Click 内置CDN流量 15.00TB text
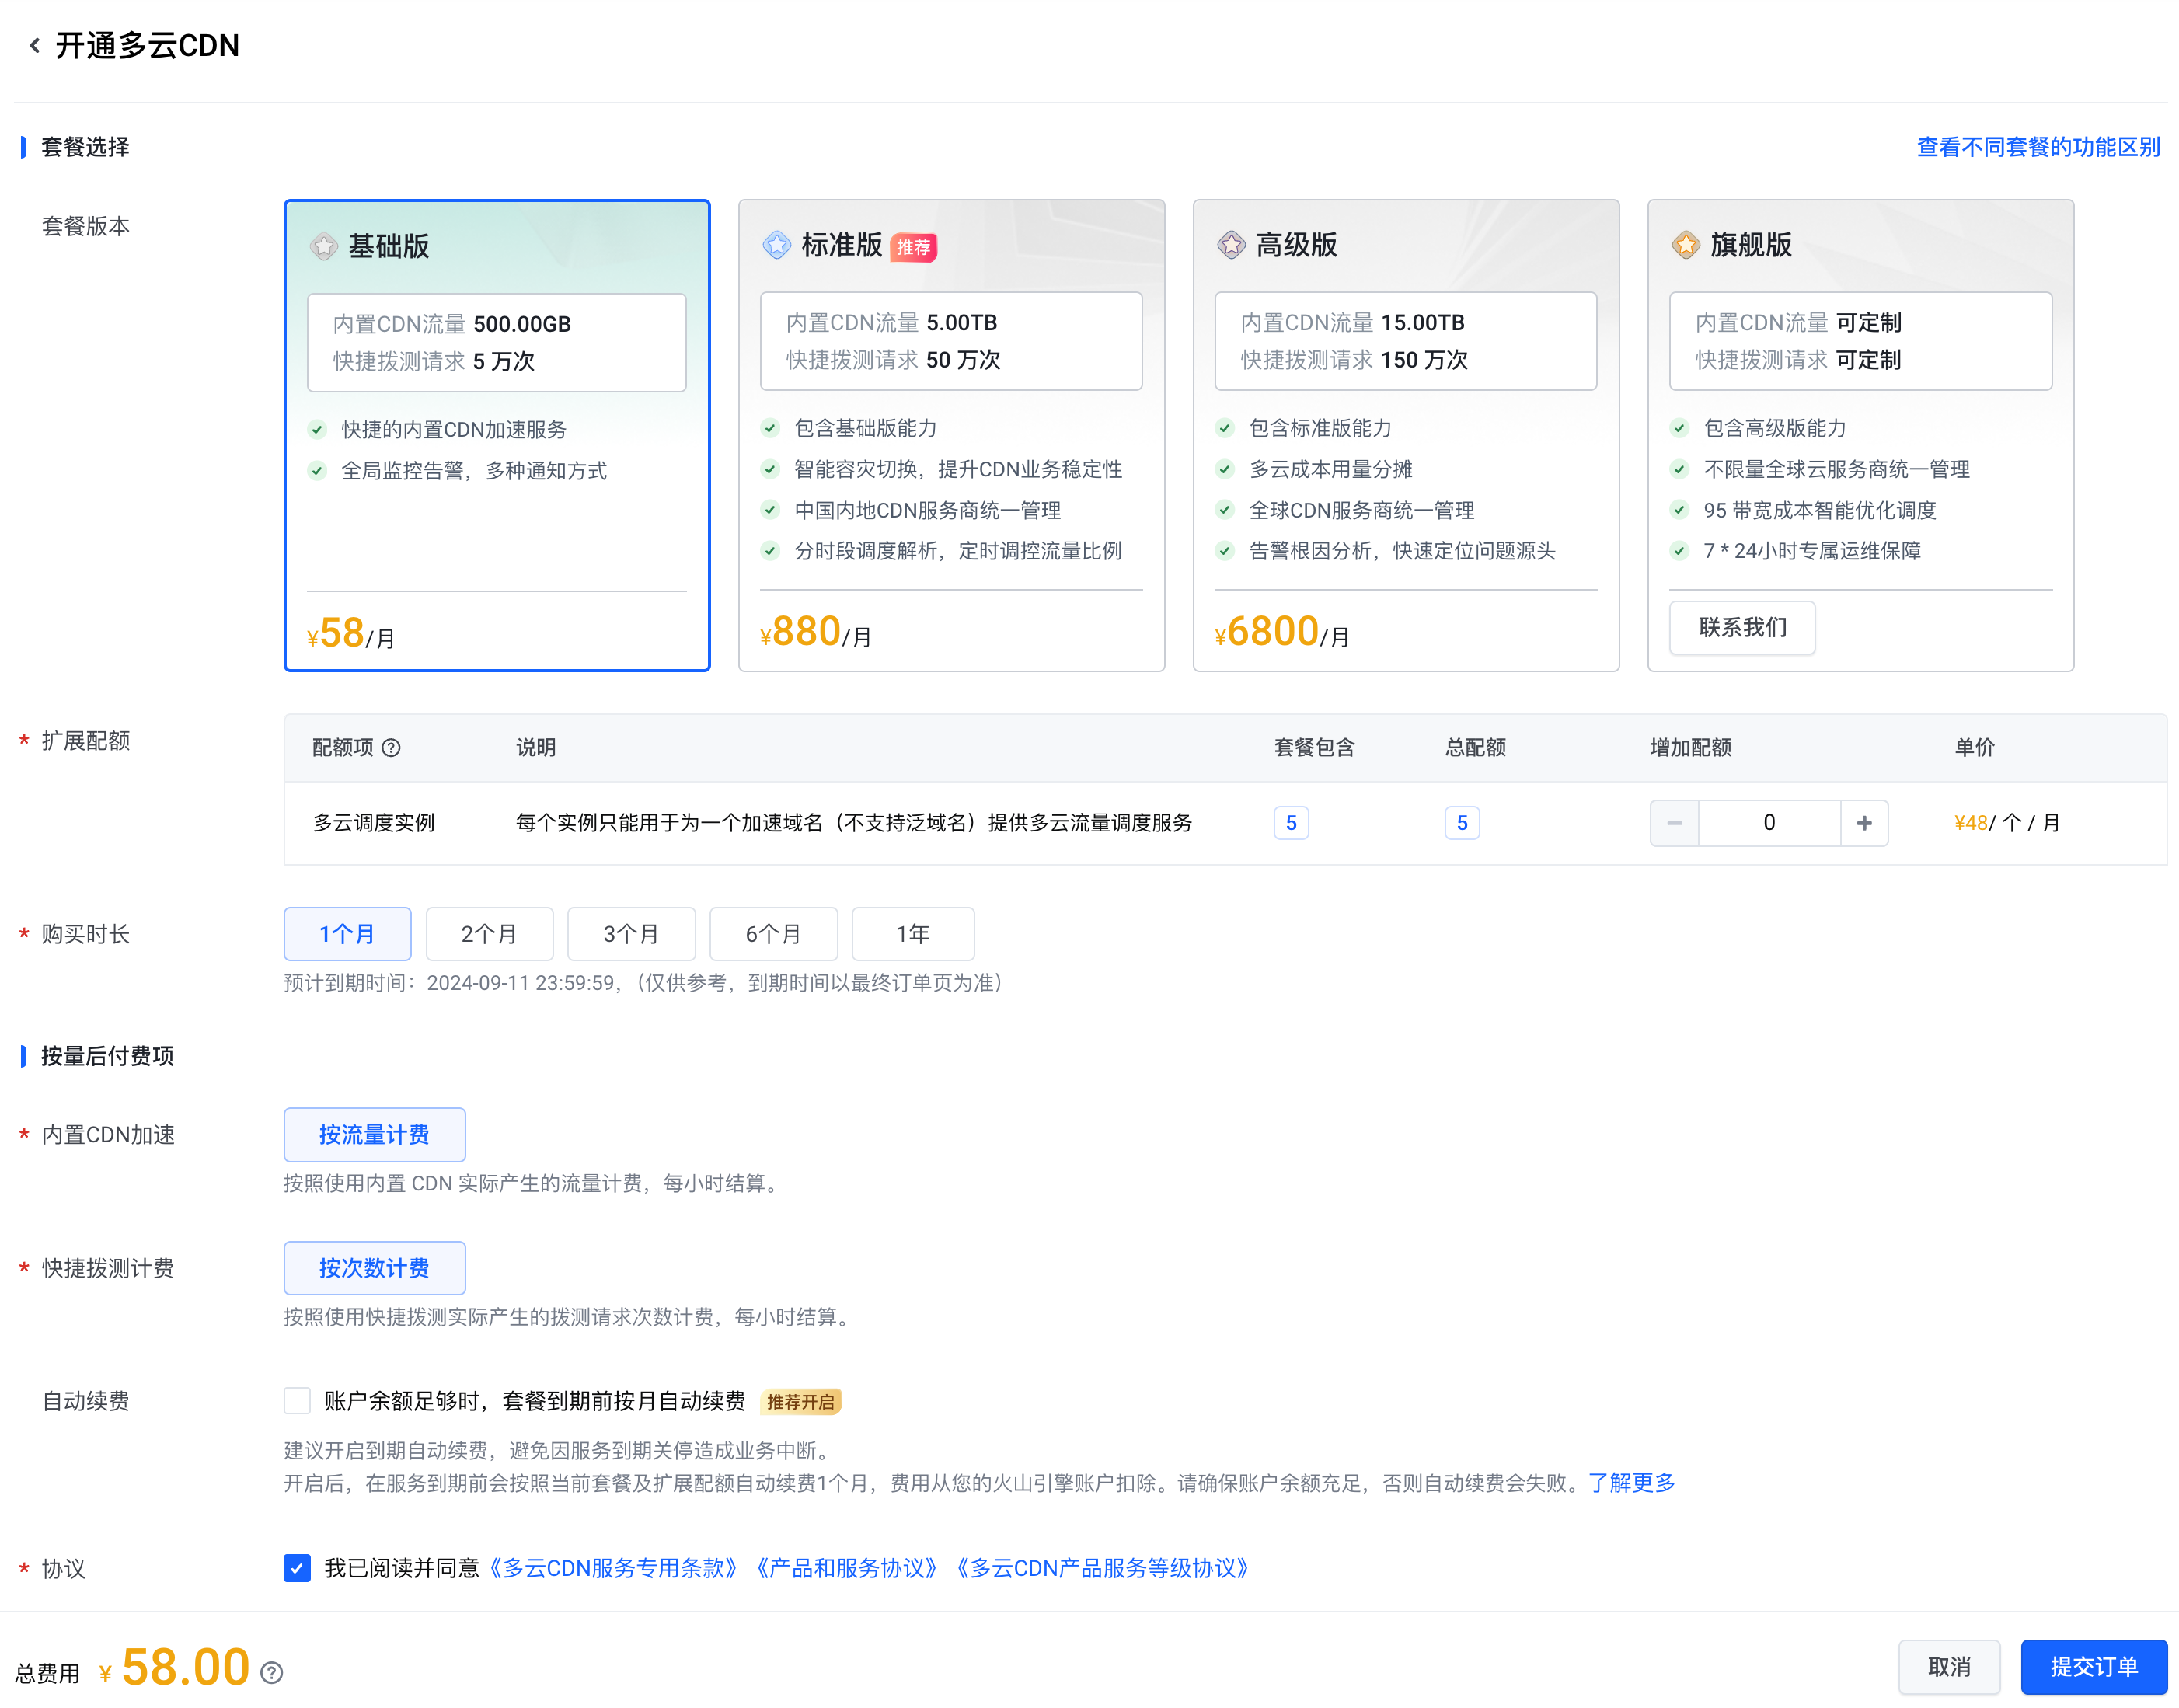2179x1708 pixels. click(1353, 323)
